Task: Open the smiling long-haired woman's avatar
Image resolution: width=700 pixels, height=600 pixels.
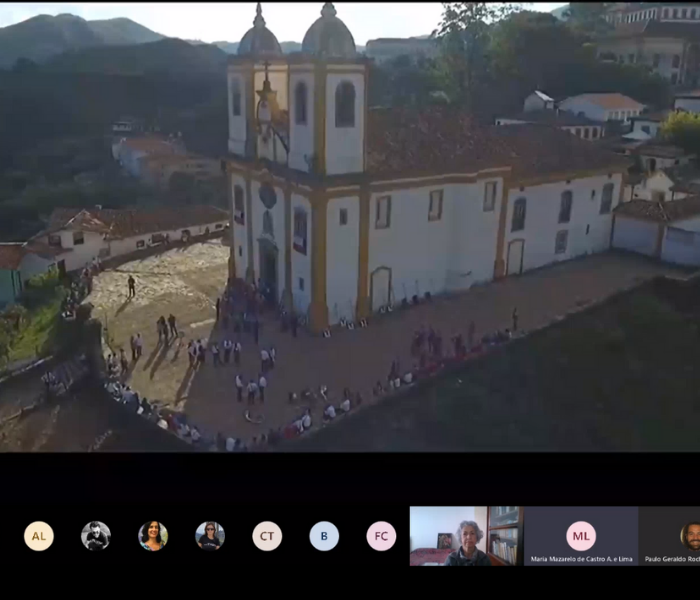Action: click(153, 536)
